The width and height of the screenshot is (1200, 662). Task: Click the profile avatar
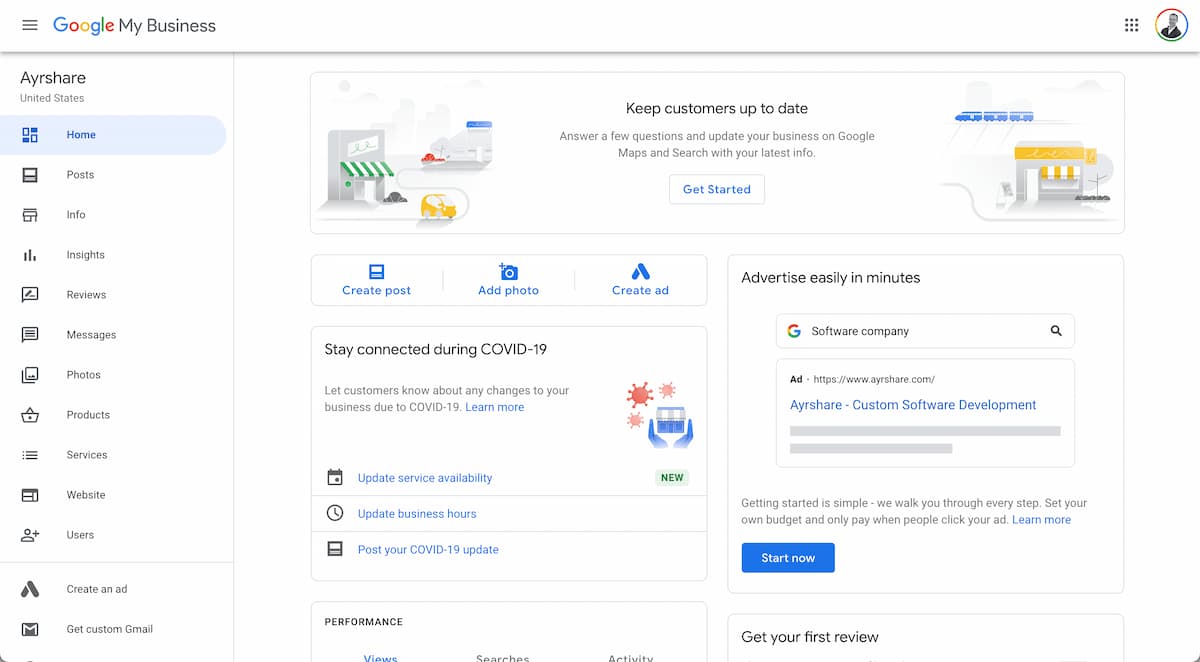1171,24
